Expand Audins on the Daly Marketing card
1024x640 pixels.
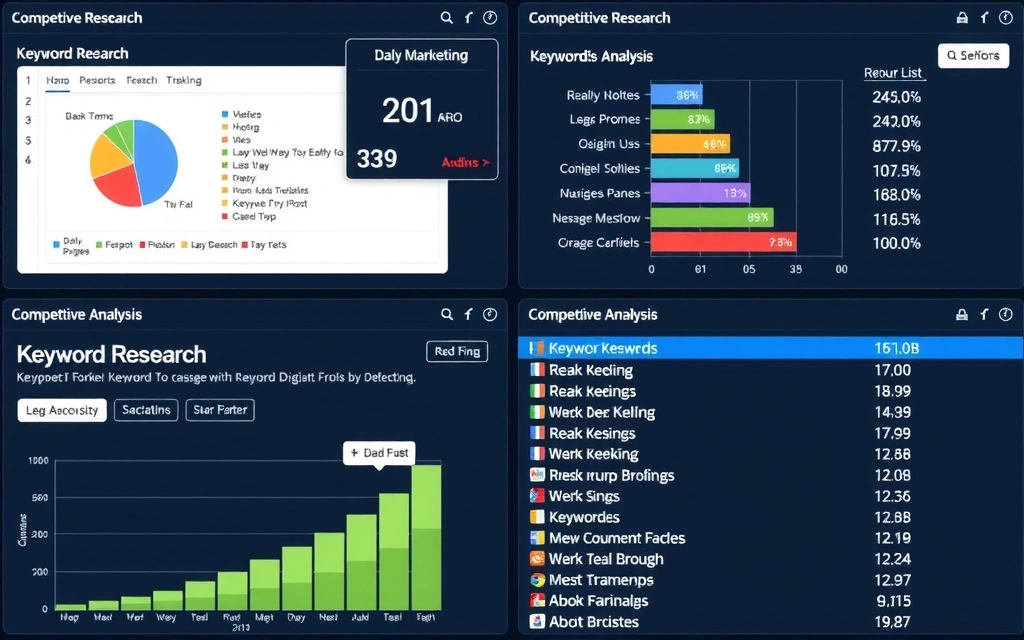click(x=465, y=161)
